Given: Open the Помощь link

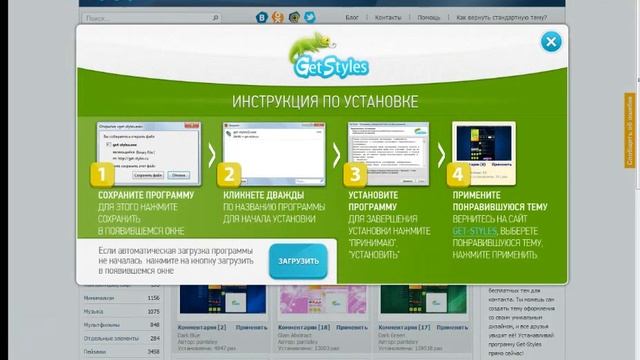Looking at the screenshot, I should tap(429, 18).
